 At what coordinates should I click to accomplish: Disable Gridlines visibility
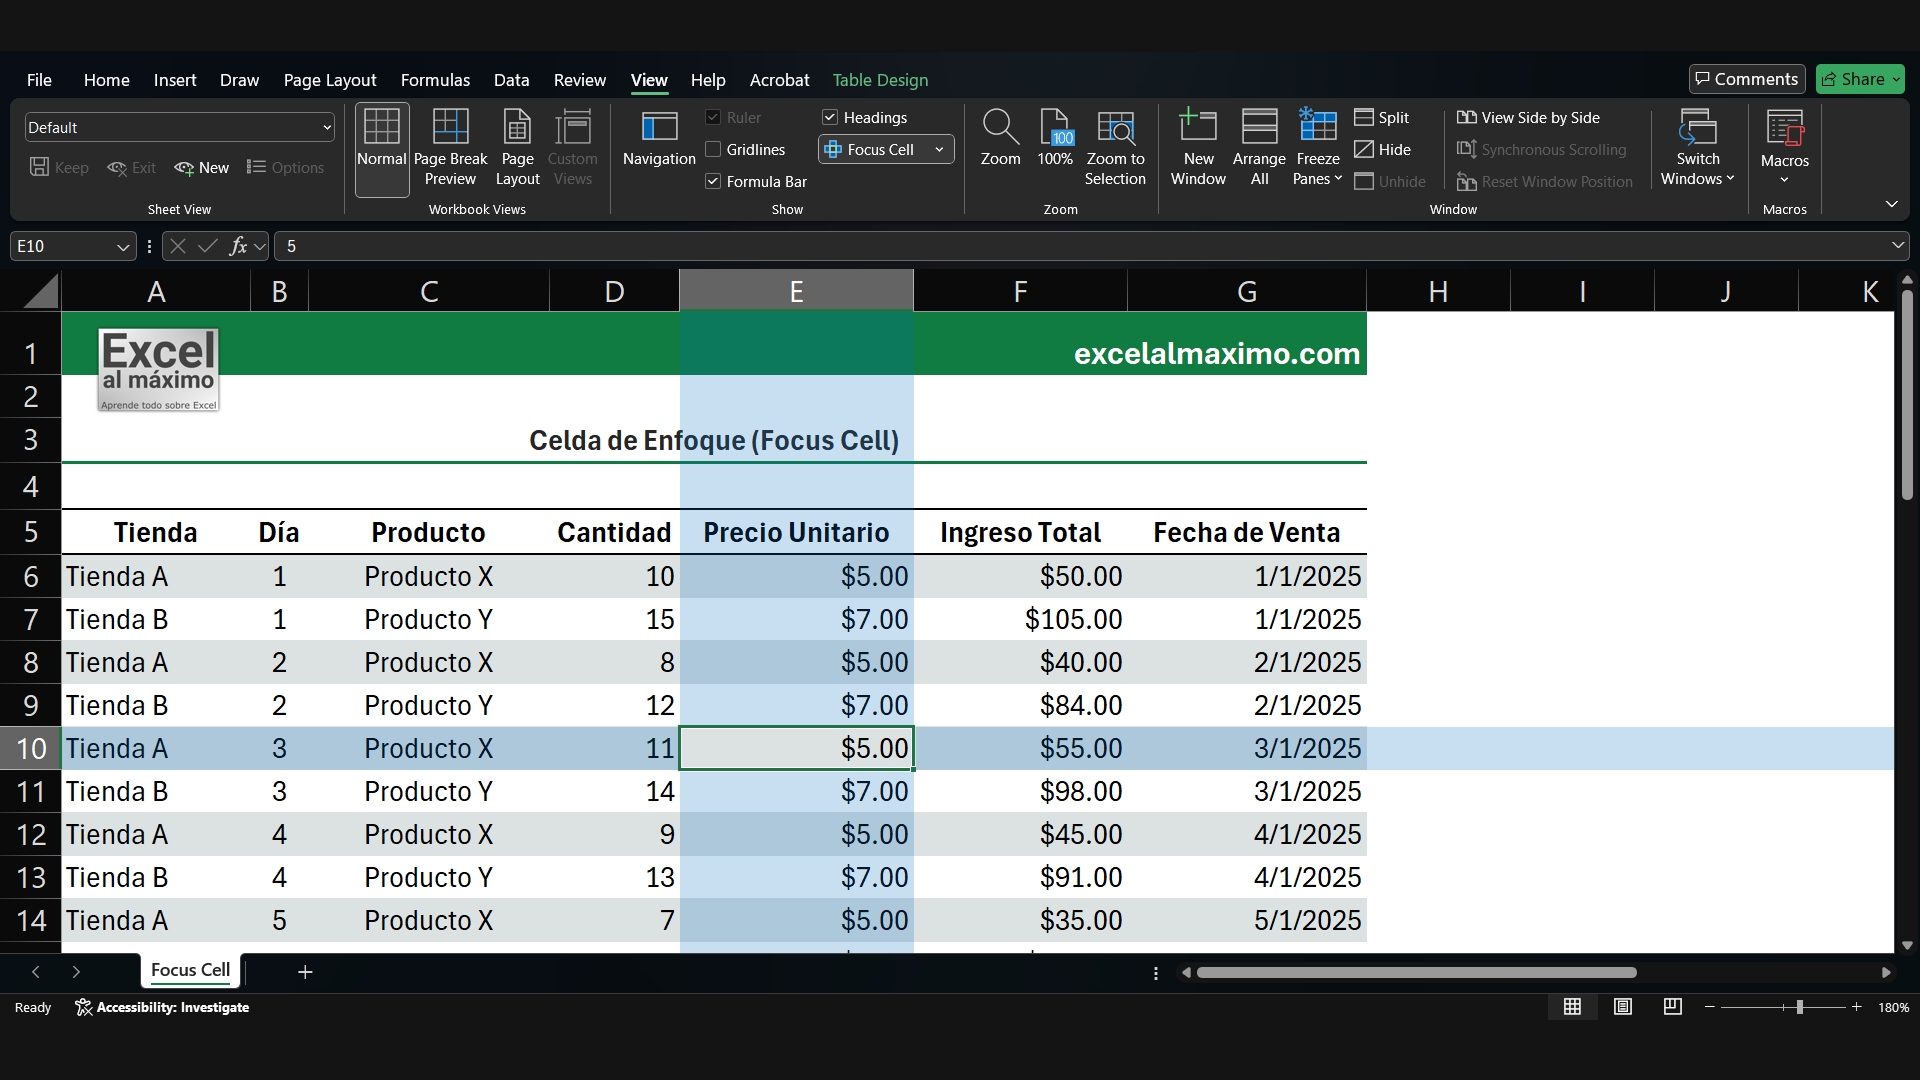(713, 149)
